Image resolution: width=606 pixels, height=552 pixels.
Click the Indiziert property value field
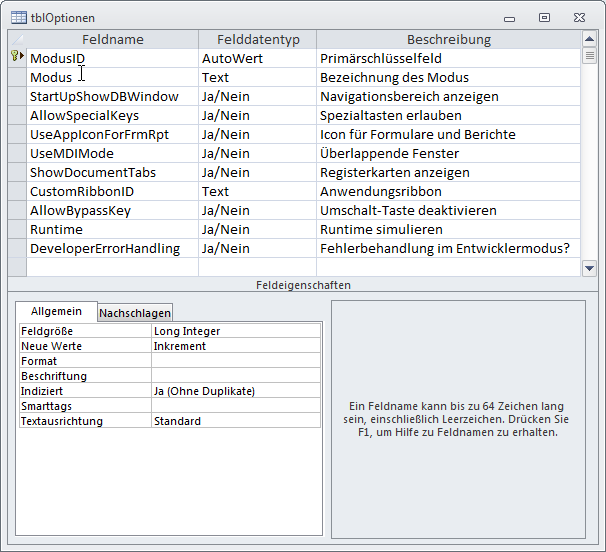236,391
